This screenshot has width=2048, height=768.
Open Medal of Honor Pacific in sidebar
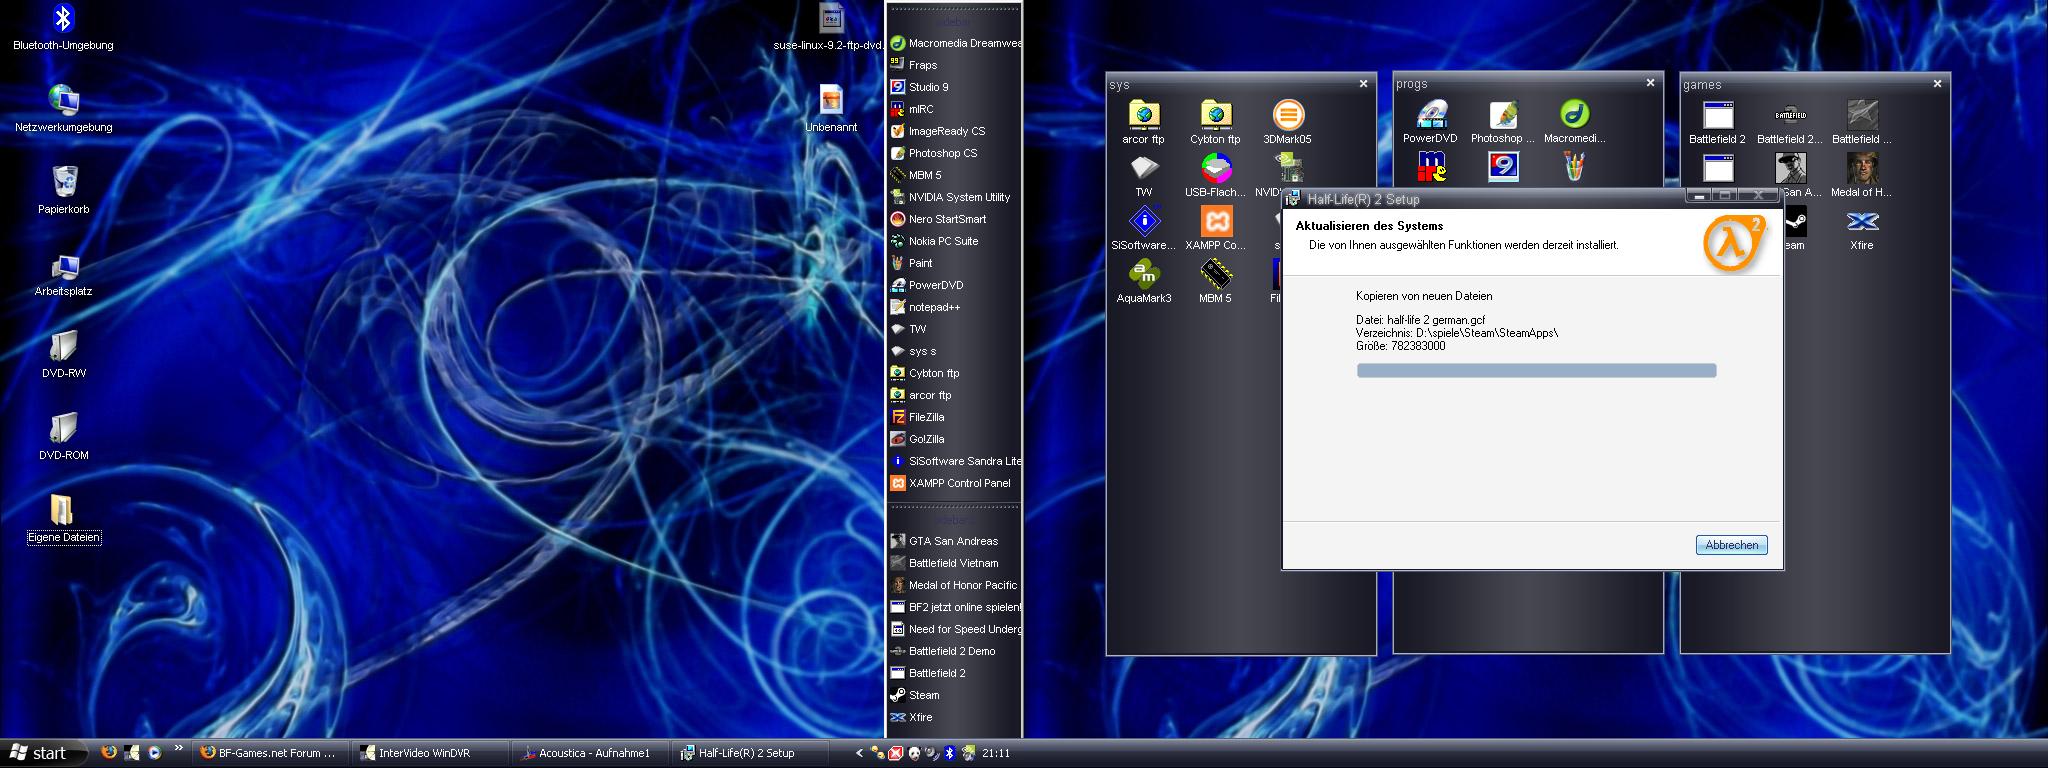click(x=954, y=585)
